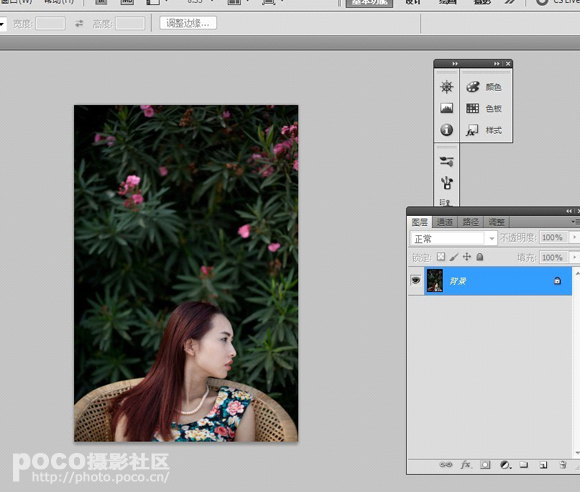The image size is (580, 492).
Task: Toggle lock image pixels brush icon
Action: (x=454, y=257)
